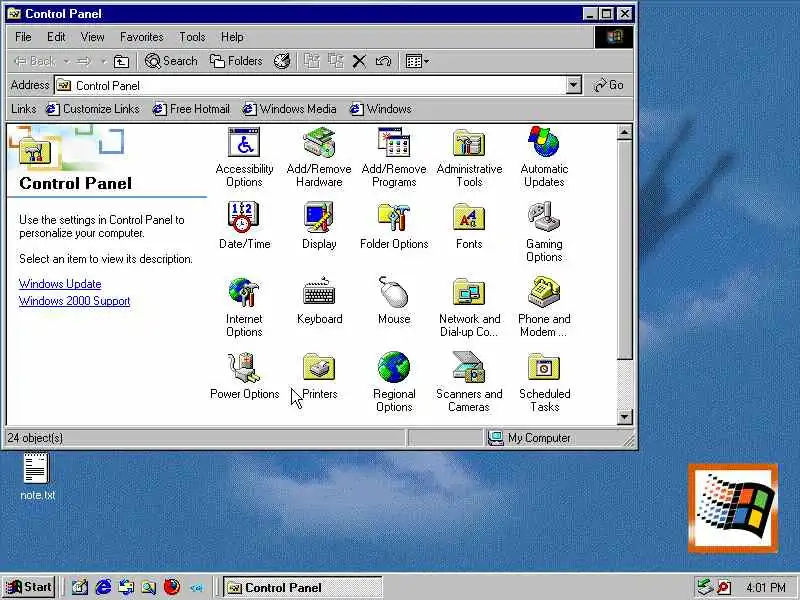Launch Internet Explorer from Quick Launch
The width and height of the screenshot is (800, 600).
coord(103,587)
